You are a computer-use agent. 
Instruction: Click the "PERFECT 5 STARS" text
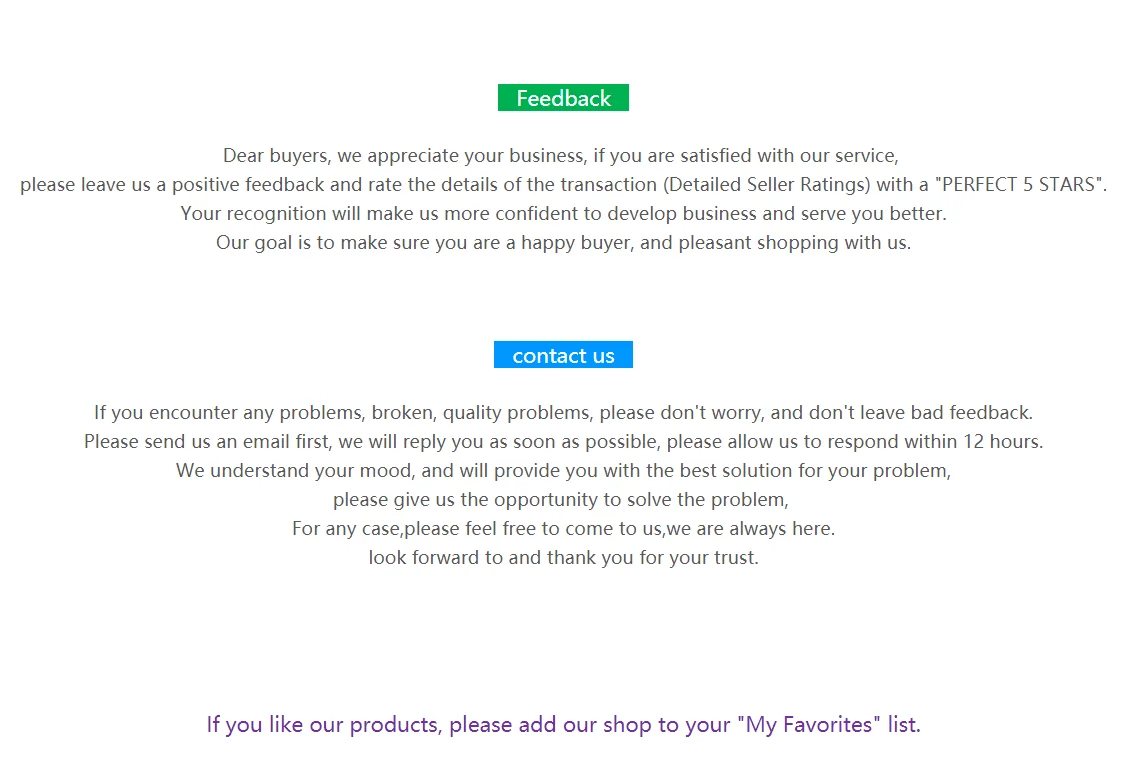(x=1020, y=185)
